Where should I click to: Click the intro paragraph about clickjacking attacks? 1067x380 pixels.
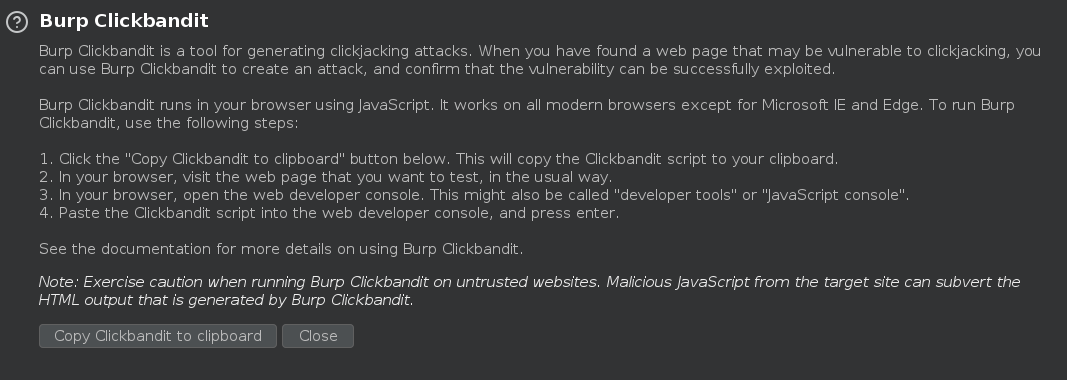pos(540,60)
